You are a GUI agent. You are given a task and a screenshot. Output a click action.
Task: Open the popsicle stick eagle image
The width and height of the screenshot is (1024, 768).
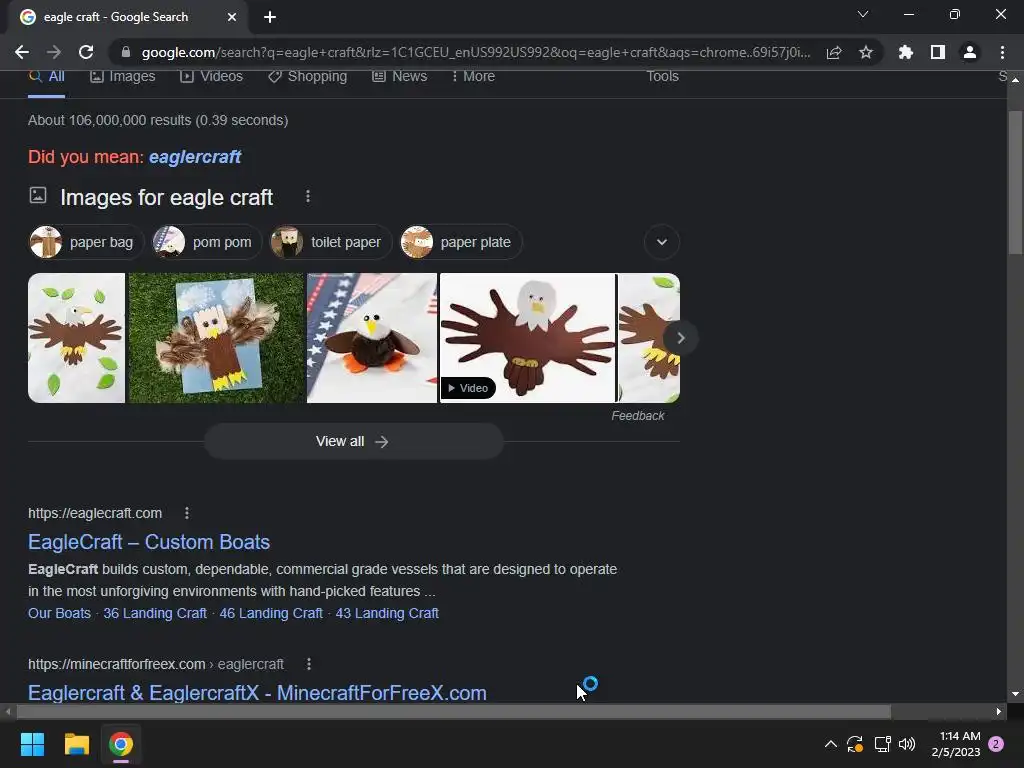pos(216,338)
